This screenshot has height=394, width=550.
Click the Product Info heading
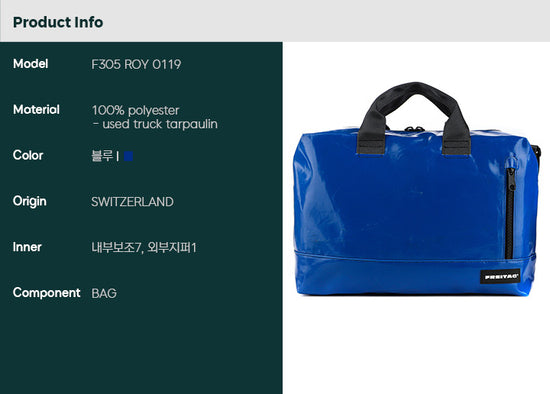tap(58, 22)
